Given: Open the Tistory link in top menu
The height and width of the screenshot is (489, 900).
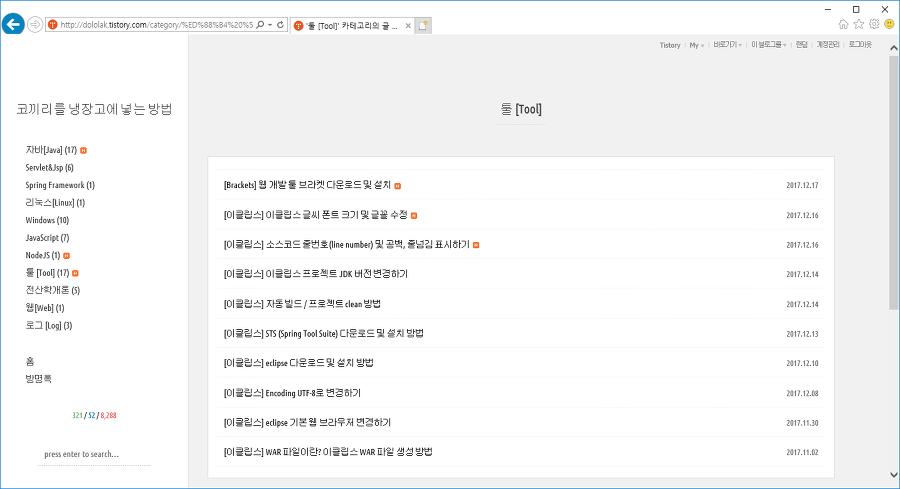Looking at the screenshot, I should [670, 45].
